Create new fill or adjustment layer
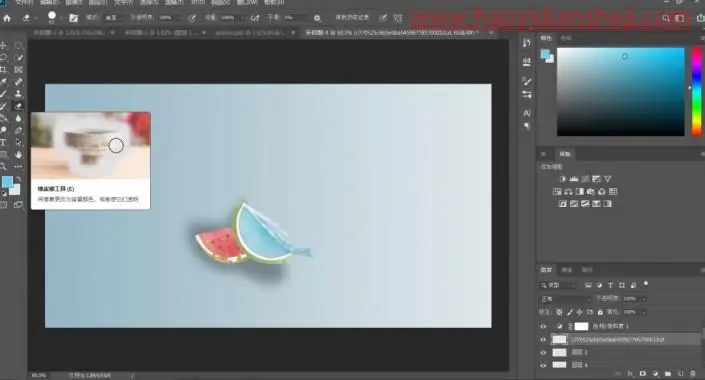The width and height of the screenshot is (705, 380). 655,374
